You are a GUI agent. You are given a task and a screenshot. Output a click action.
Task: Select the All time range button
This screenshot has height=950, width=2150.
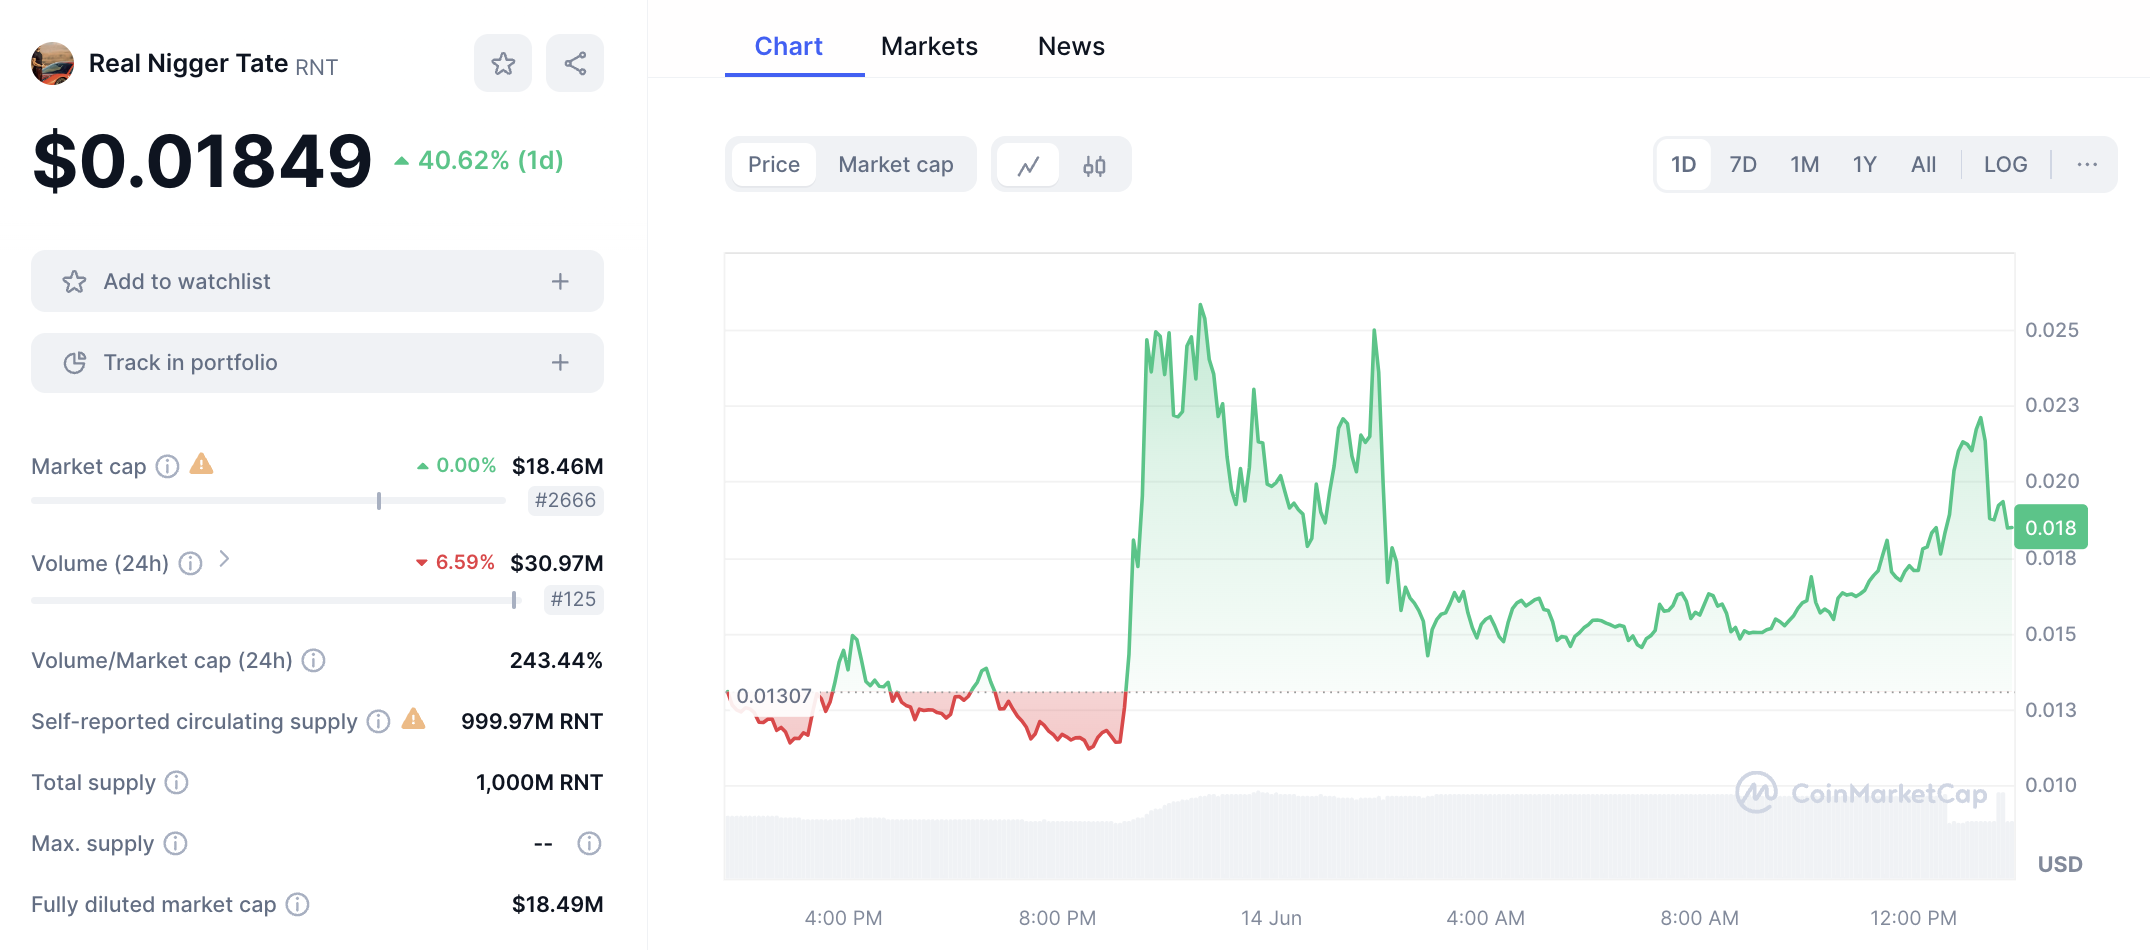[1923, 165]
